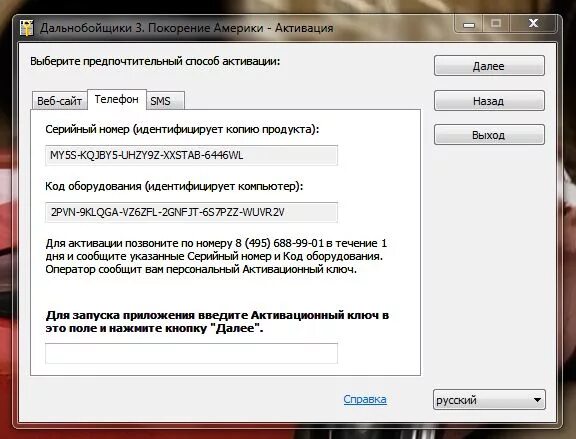Click 'Выберите предпочтительный способ активации' heading
This screenshot has height=439, width=576.
click(155, 61)
